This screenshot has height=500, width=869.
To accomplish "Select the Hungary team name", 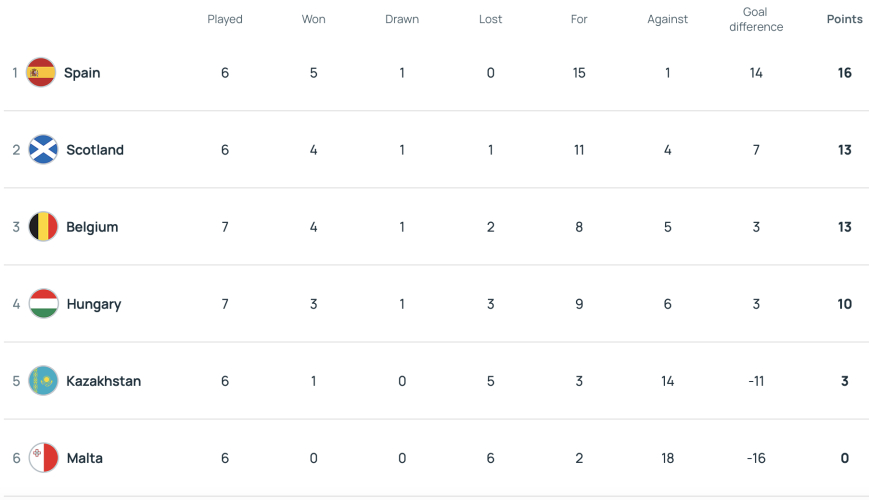I will tap(94, 304).
